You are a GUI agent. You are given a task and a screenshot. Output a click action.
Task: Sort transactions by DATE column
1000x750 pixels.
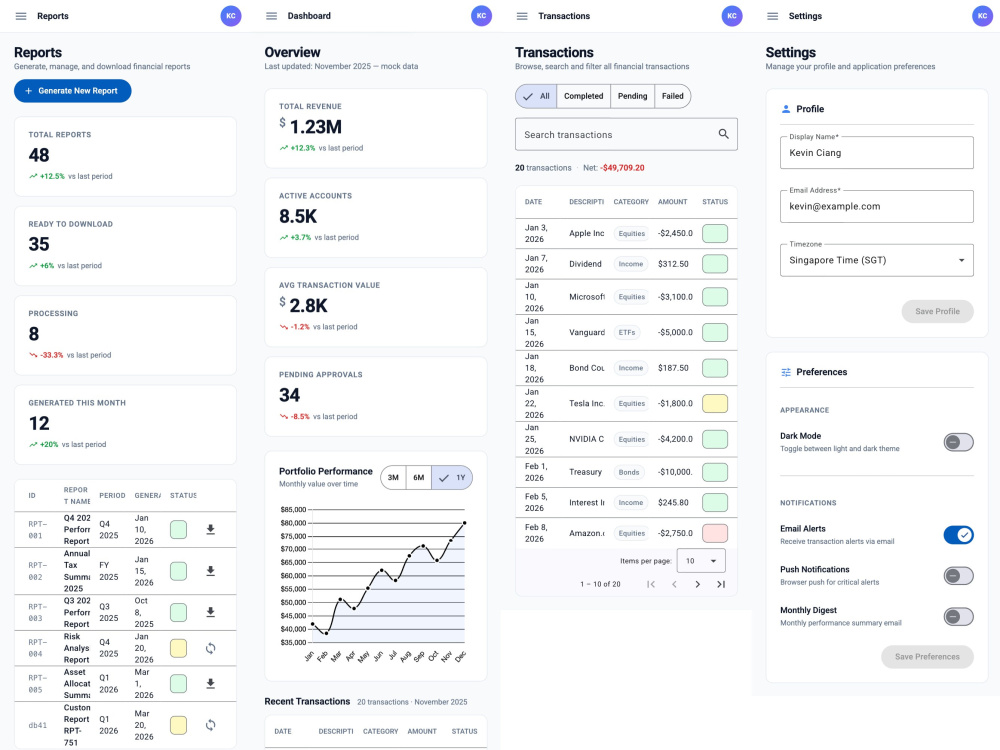click(x=533, y=202)
